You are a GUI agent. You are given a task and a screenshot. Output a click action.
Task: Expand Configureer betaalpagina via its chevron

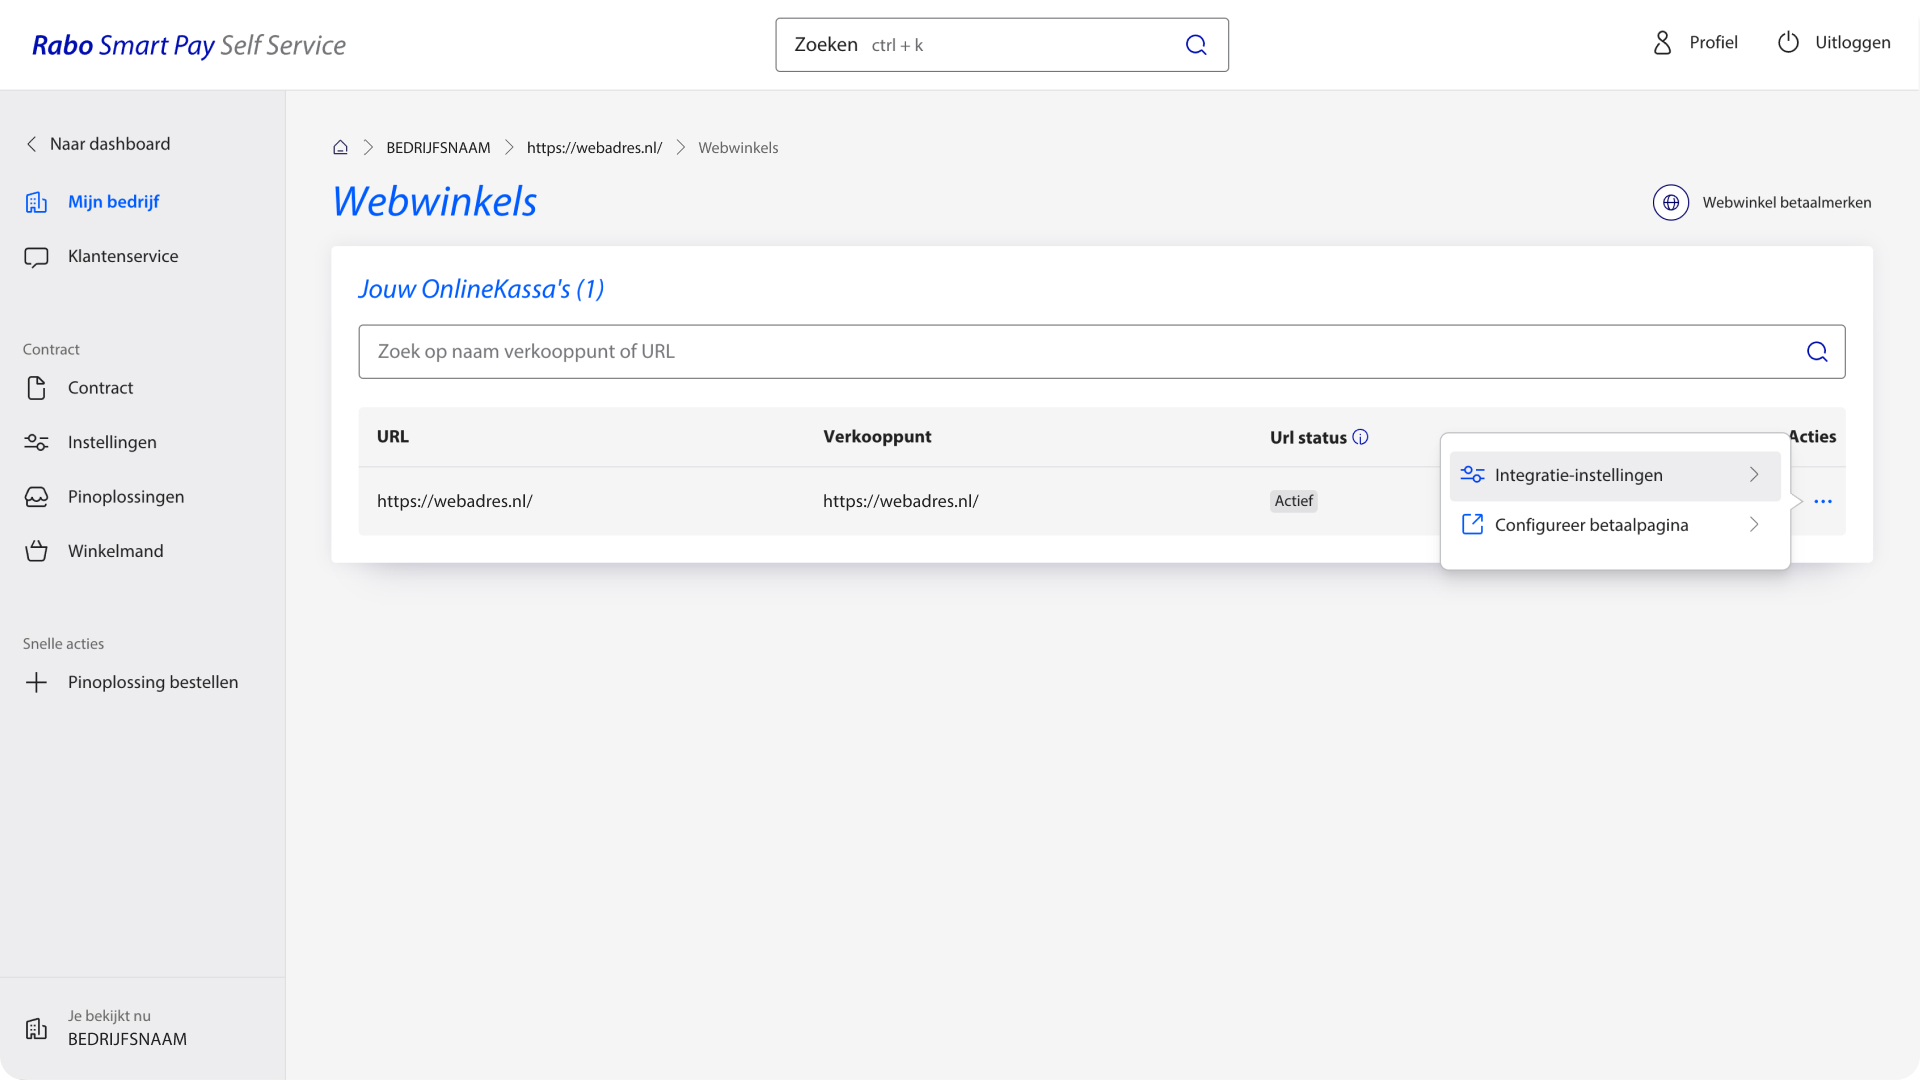pyautogui.click(x=1753, y=524)
